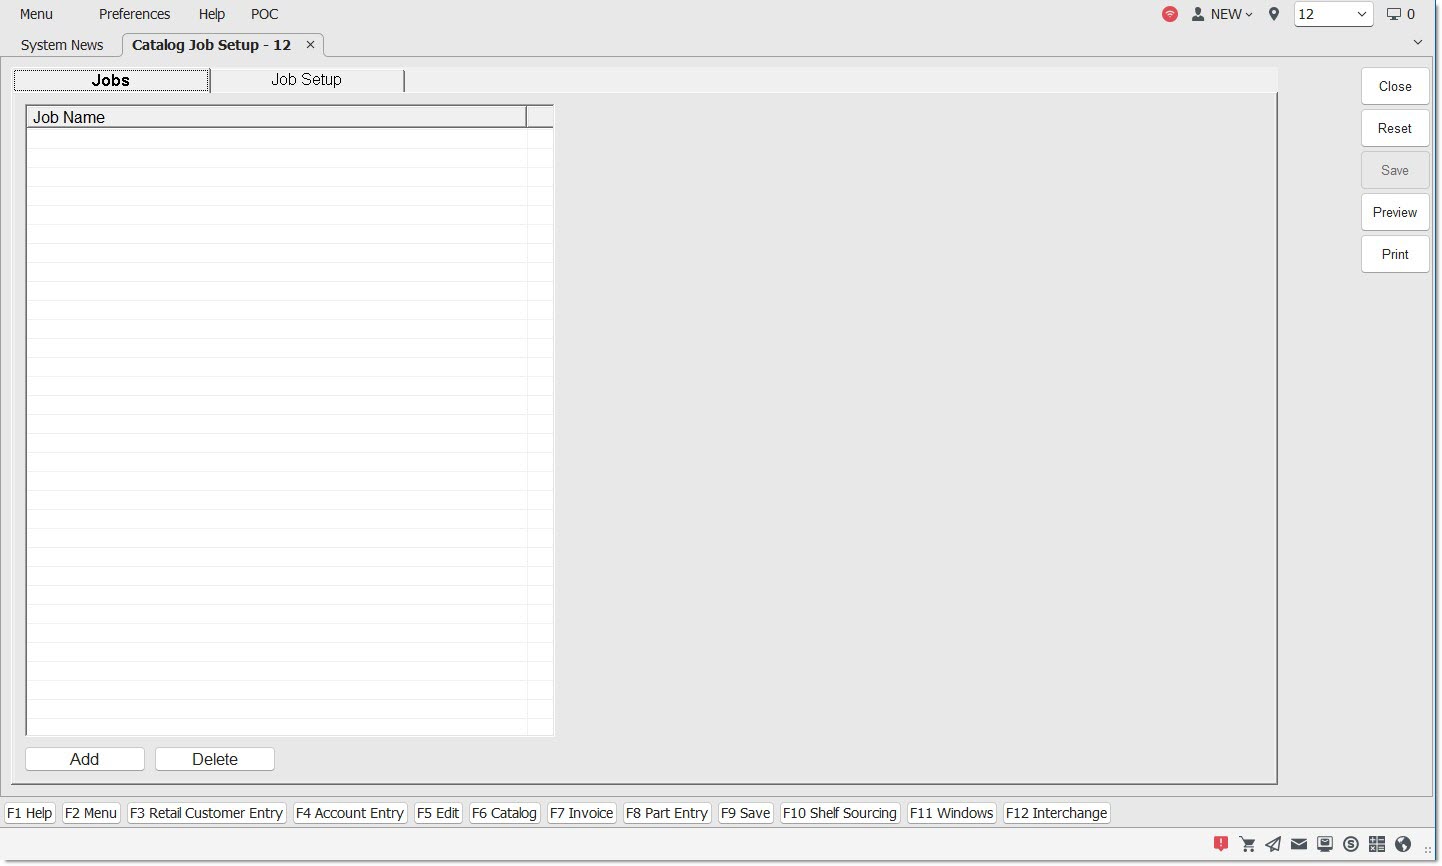This screenshot has height=866, width=1442.
Task: Switch to the Job Setup tab
Action: pos(307,80)
